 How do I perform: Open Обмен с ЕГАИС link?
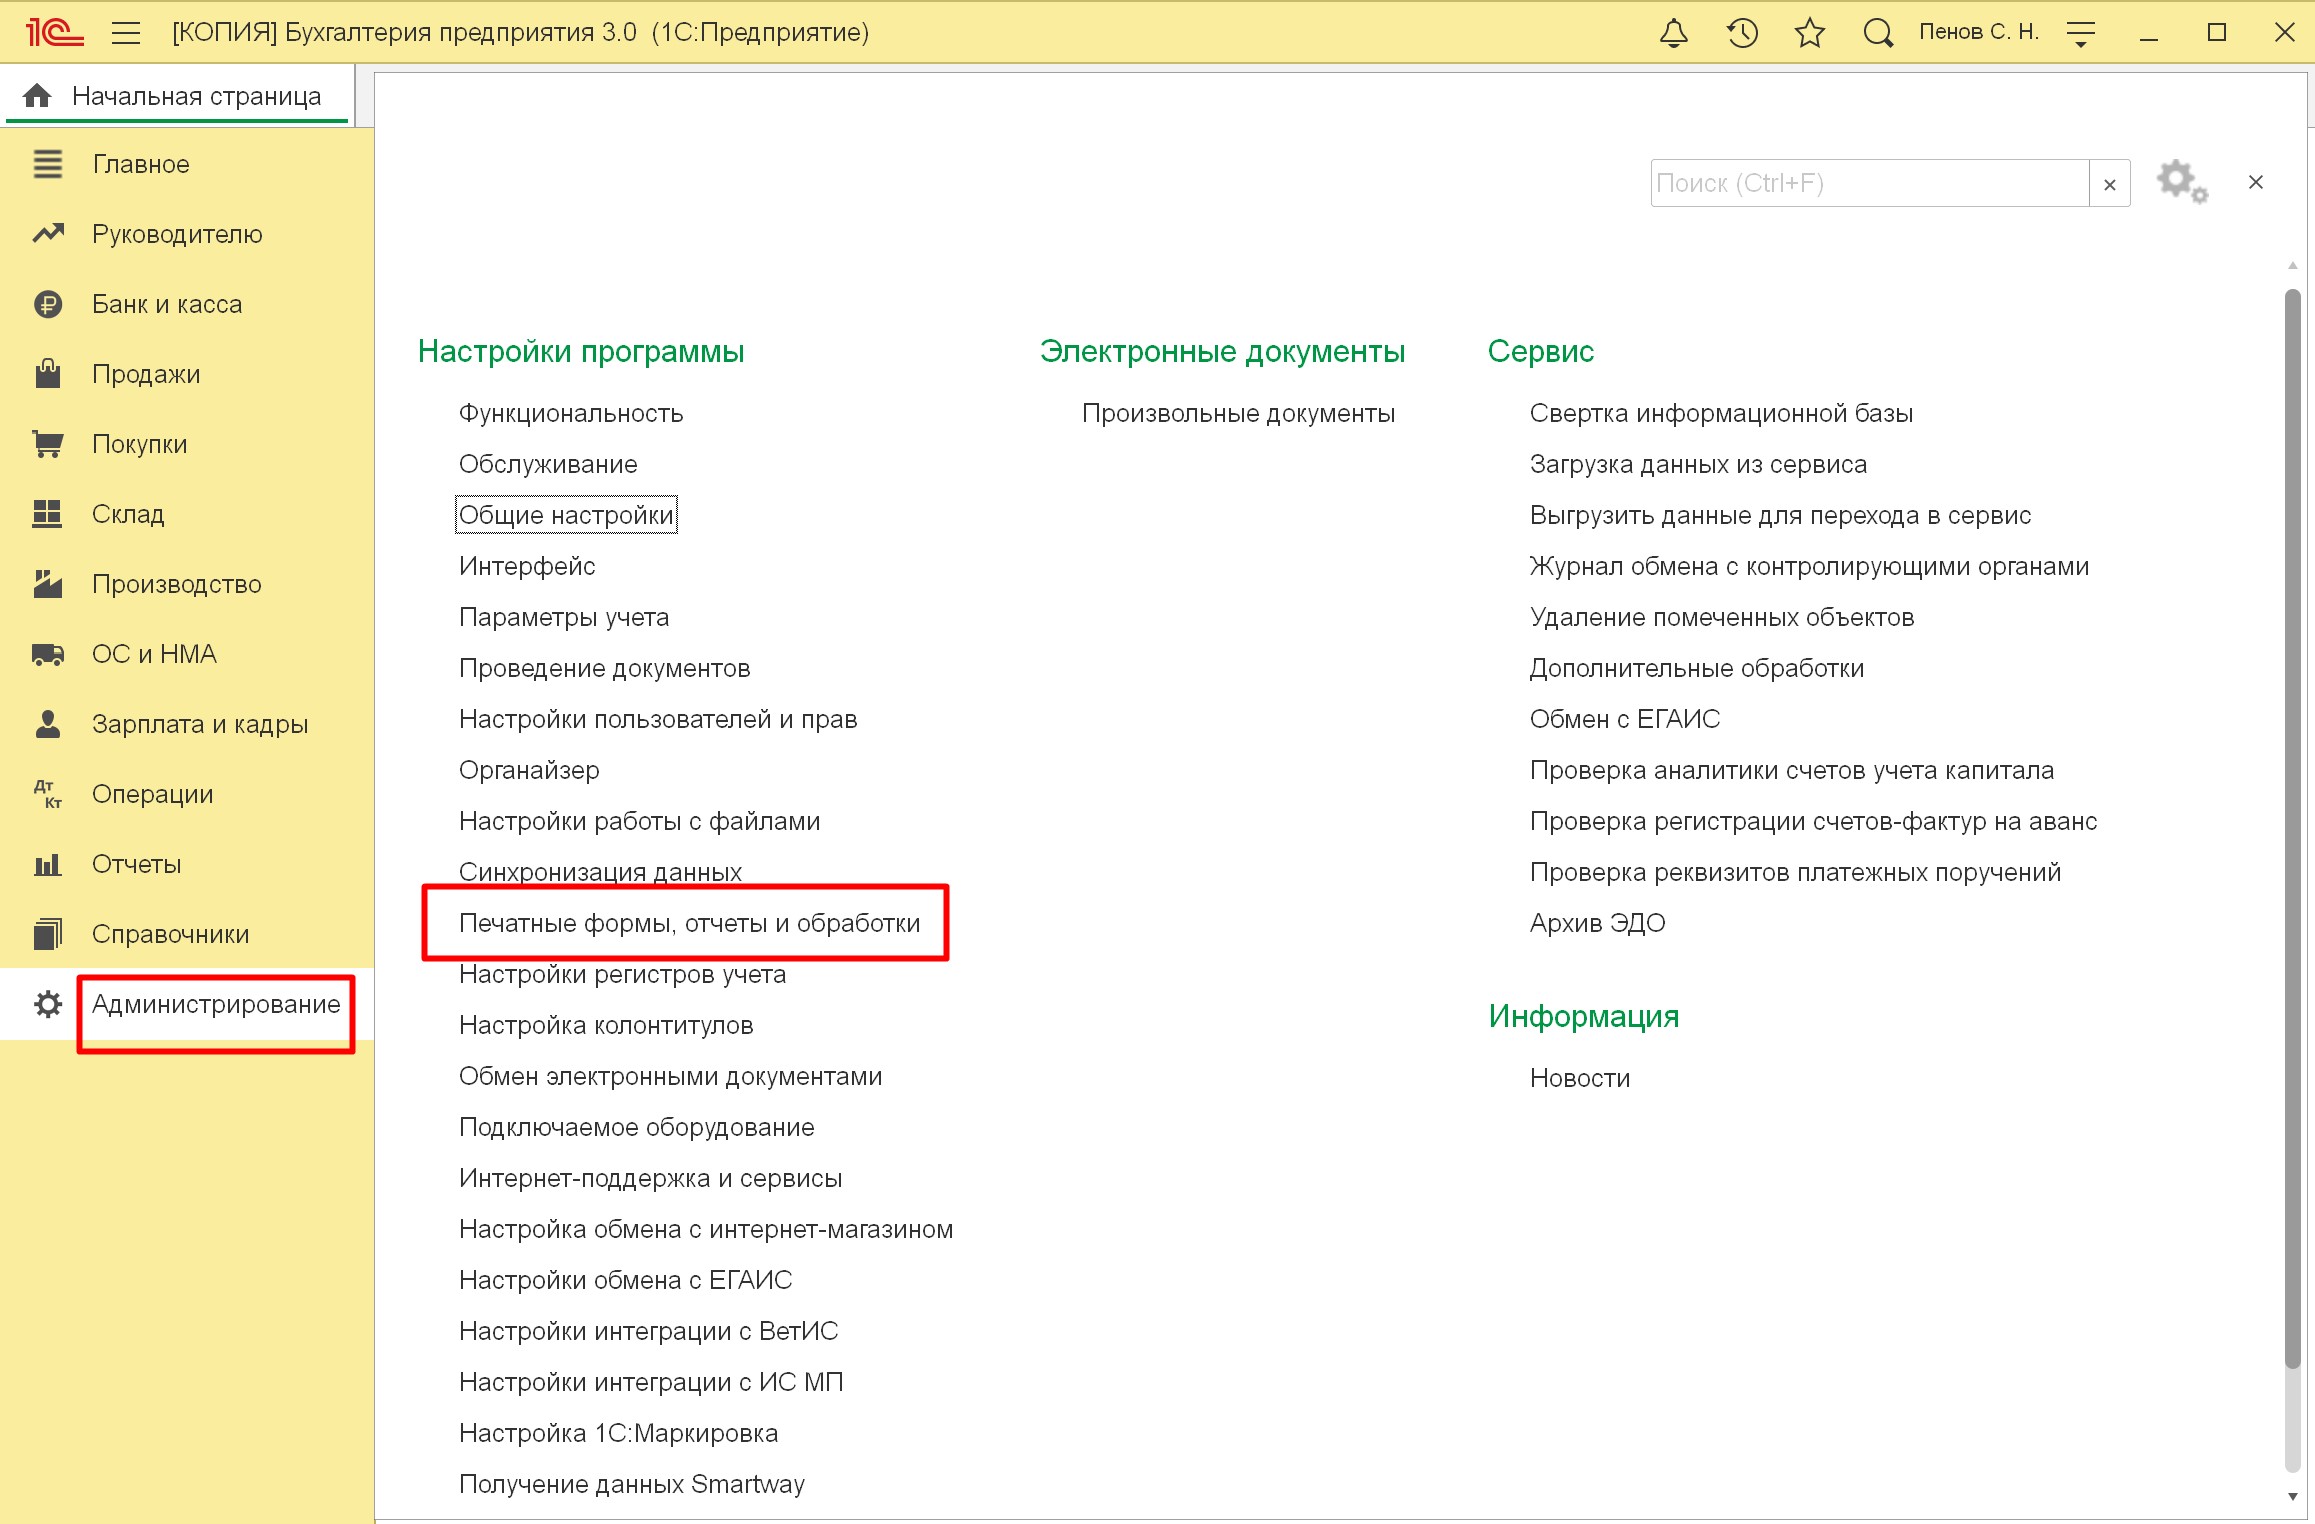click(1625, 719)
